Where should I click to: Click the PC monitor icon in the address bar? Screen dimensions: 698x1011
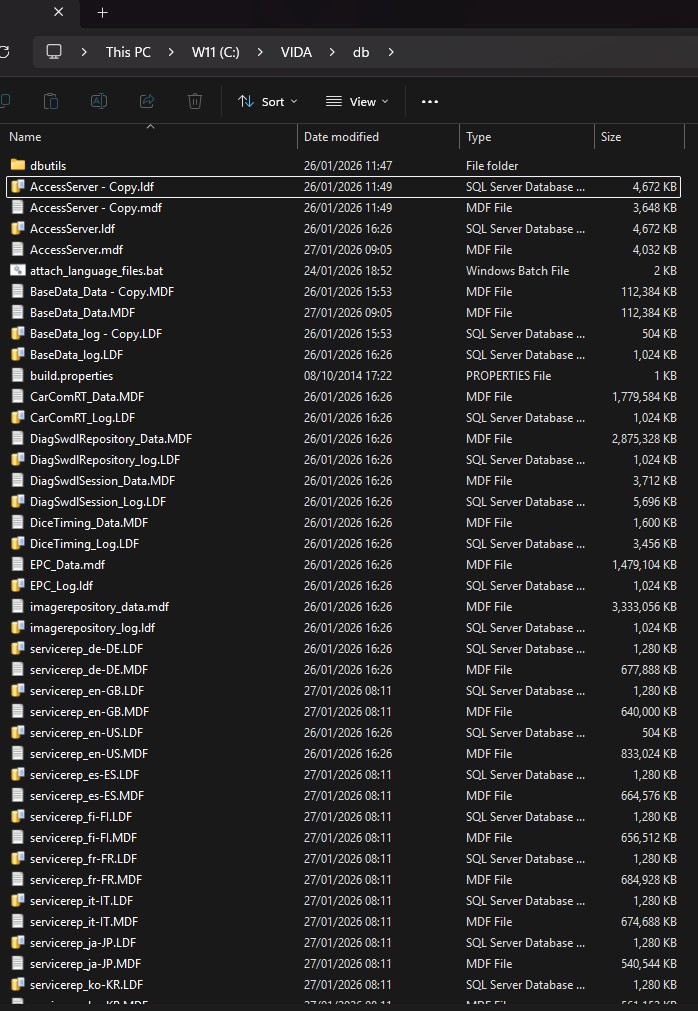[x=54, y=52]
